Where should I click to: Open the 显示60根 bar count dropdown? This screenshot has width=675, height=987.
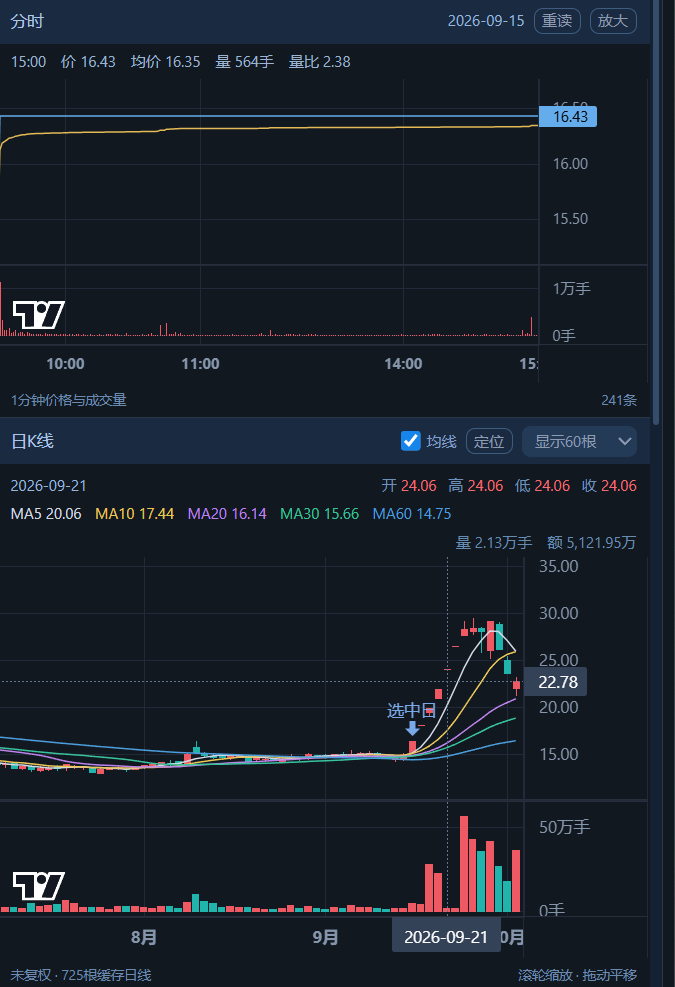(x=579, y=441)
